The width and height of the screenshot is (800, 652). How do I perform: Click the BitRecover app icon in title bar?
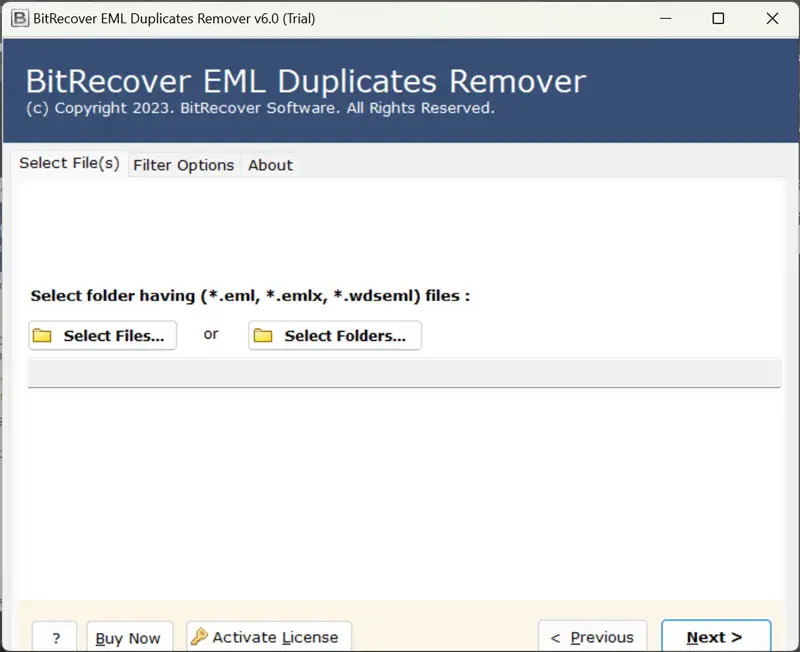[17, 18]
